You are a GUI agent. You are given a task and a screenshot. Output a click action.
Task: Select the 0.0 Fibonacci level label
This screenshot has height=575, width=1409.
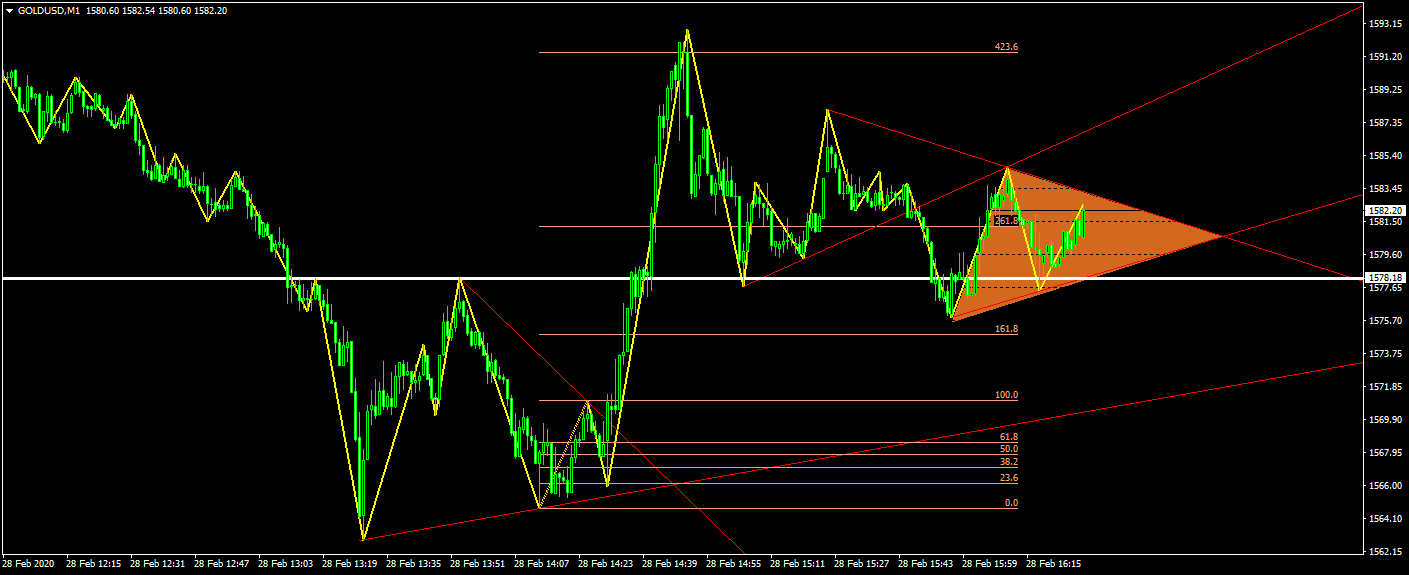[1012, 503]
